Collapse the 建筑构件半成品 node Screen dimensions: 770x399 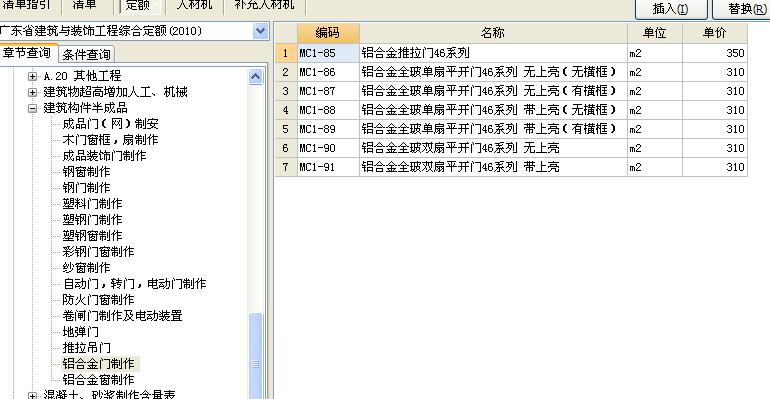pyautogui.click(x=32, y=108)
